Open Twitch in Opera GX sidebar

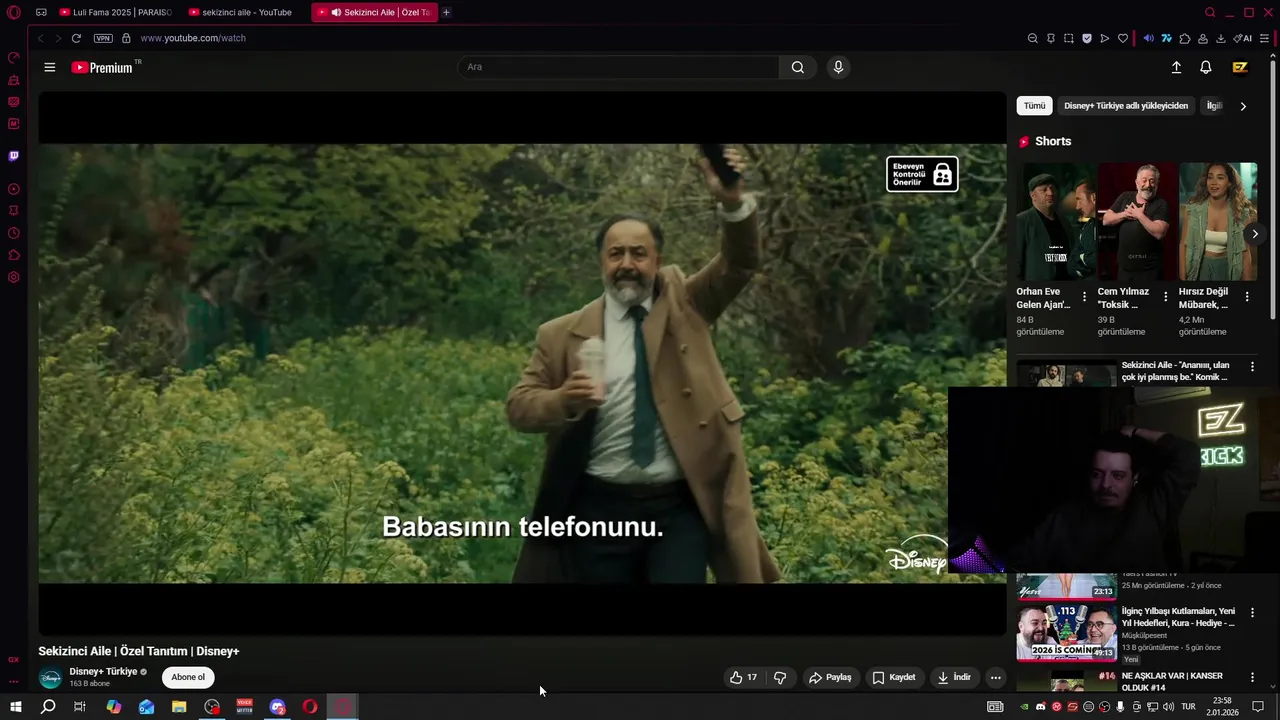tap(14, 156)
